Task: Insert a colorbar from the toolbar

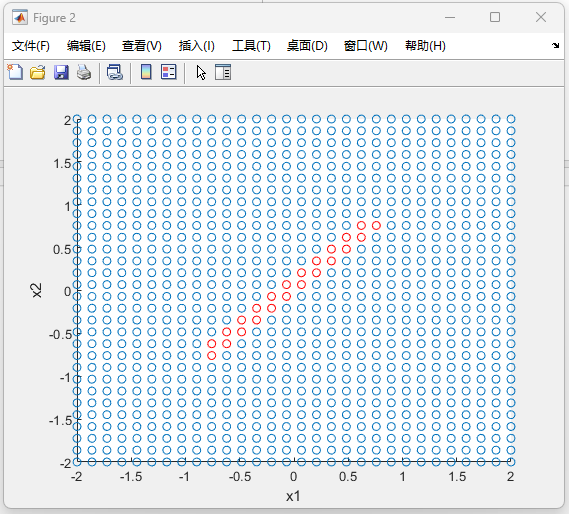Action: 146,72
